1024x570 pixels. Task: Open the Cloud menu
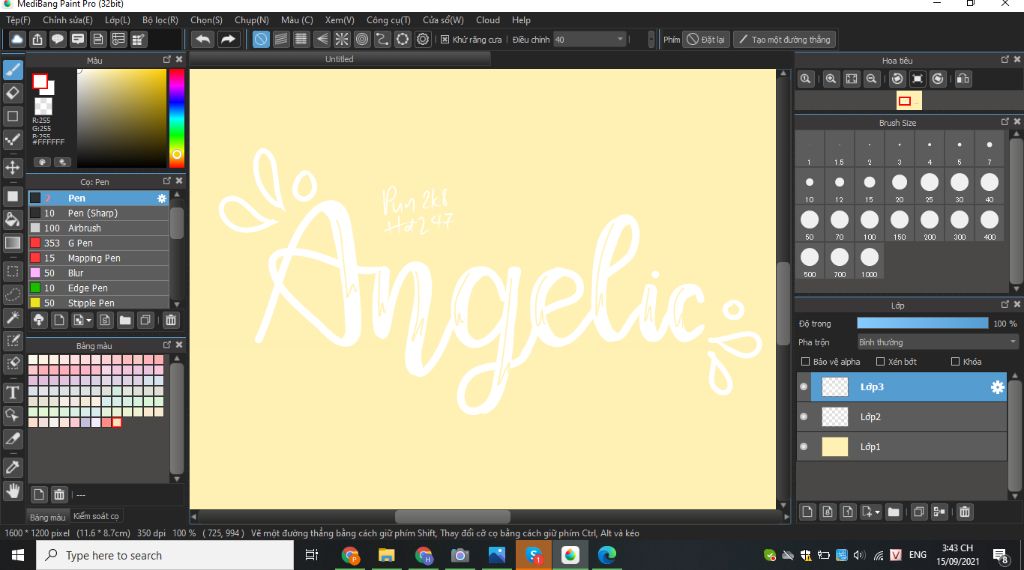[488, 20]
